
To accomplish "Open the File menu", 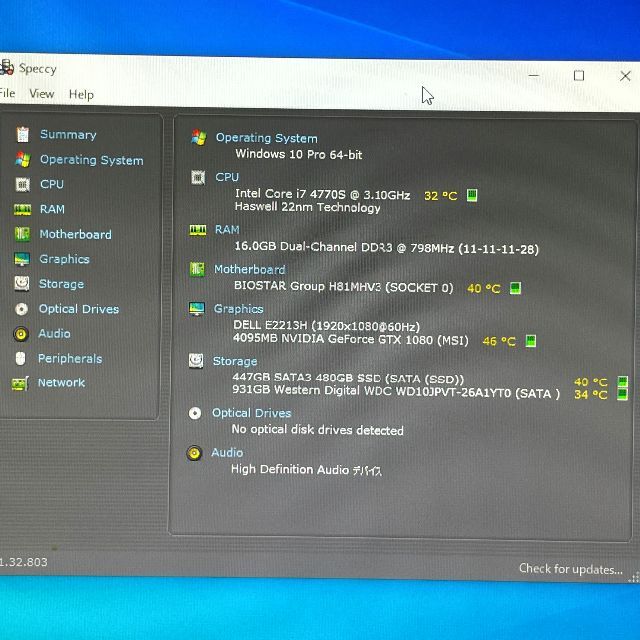I will tap(7, 93).
